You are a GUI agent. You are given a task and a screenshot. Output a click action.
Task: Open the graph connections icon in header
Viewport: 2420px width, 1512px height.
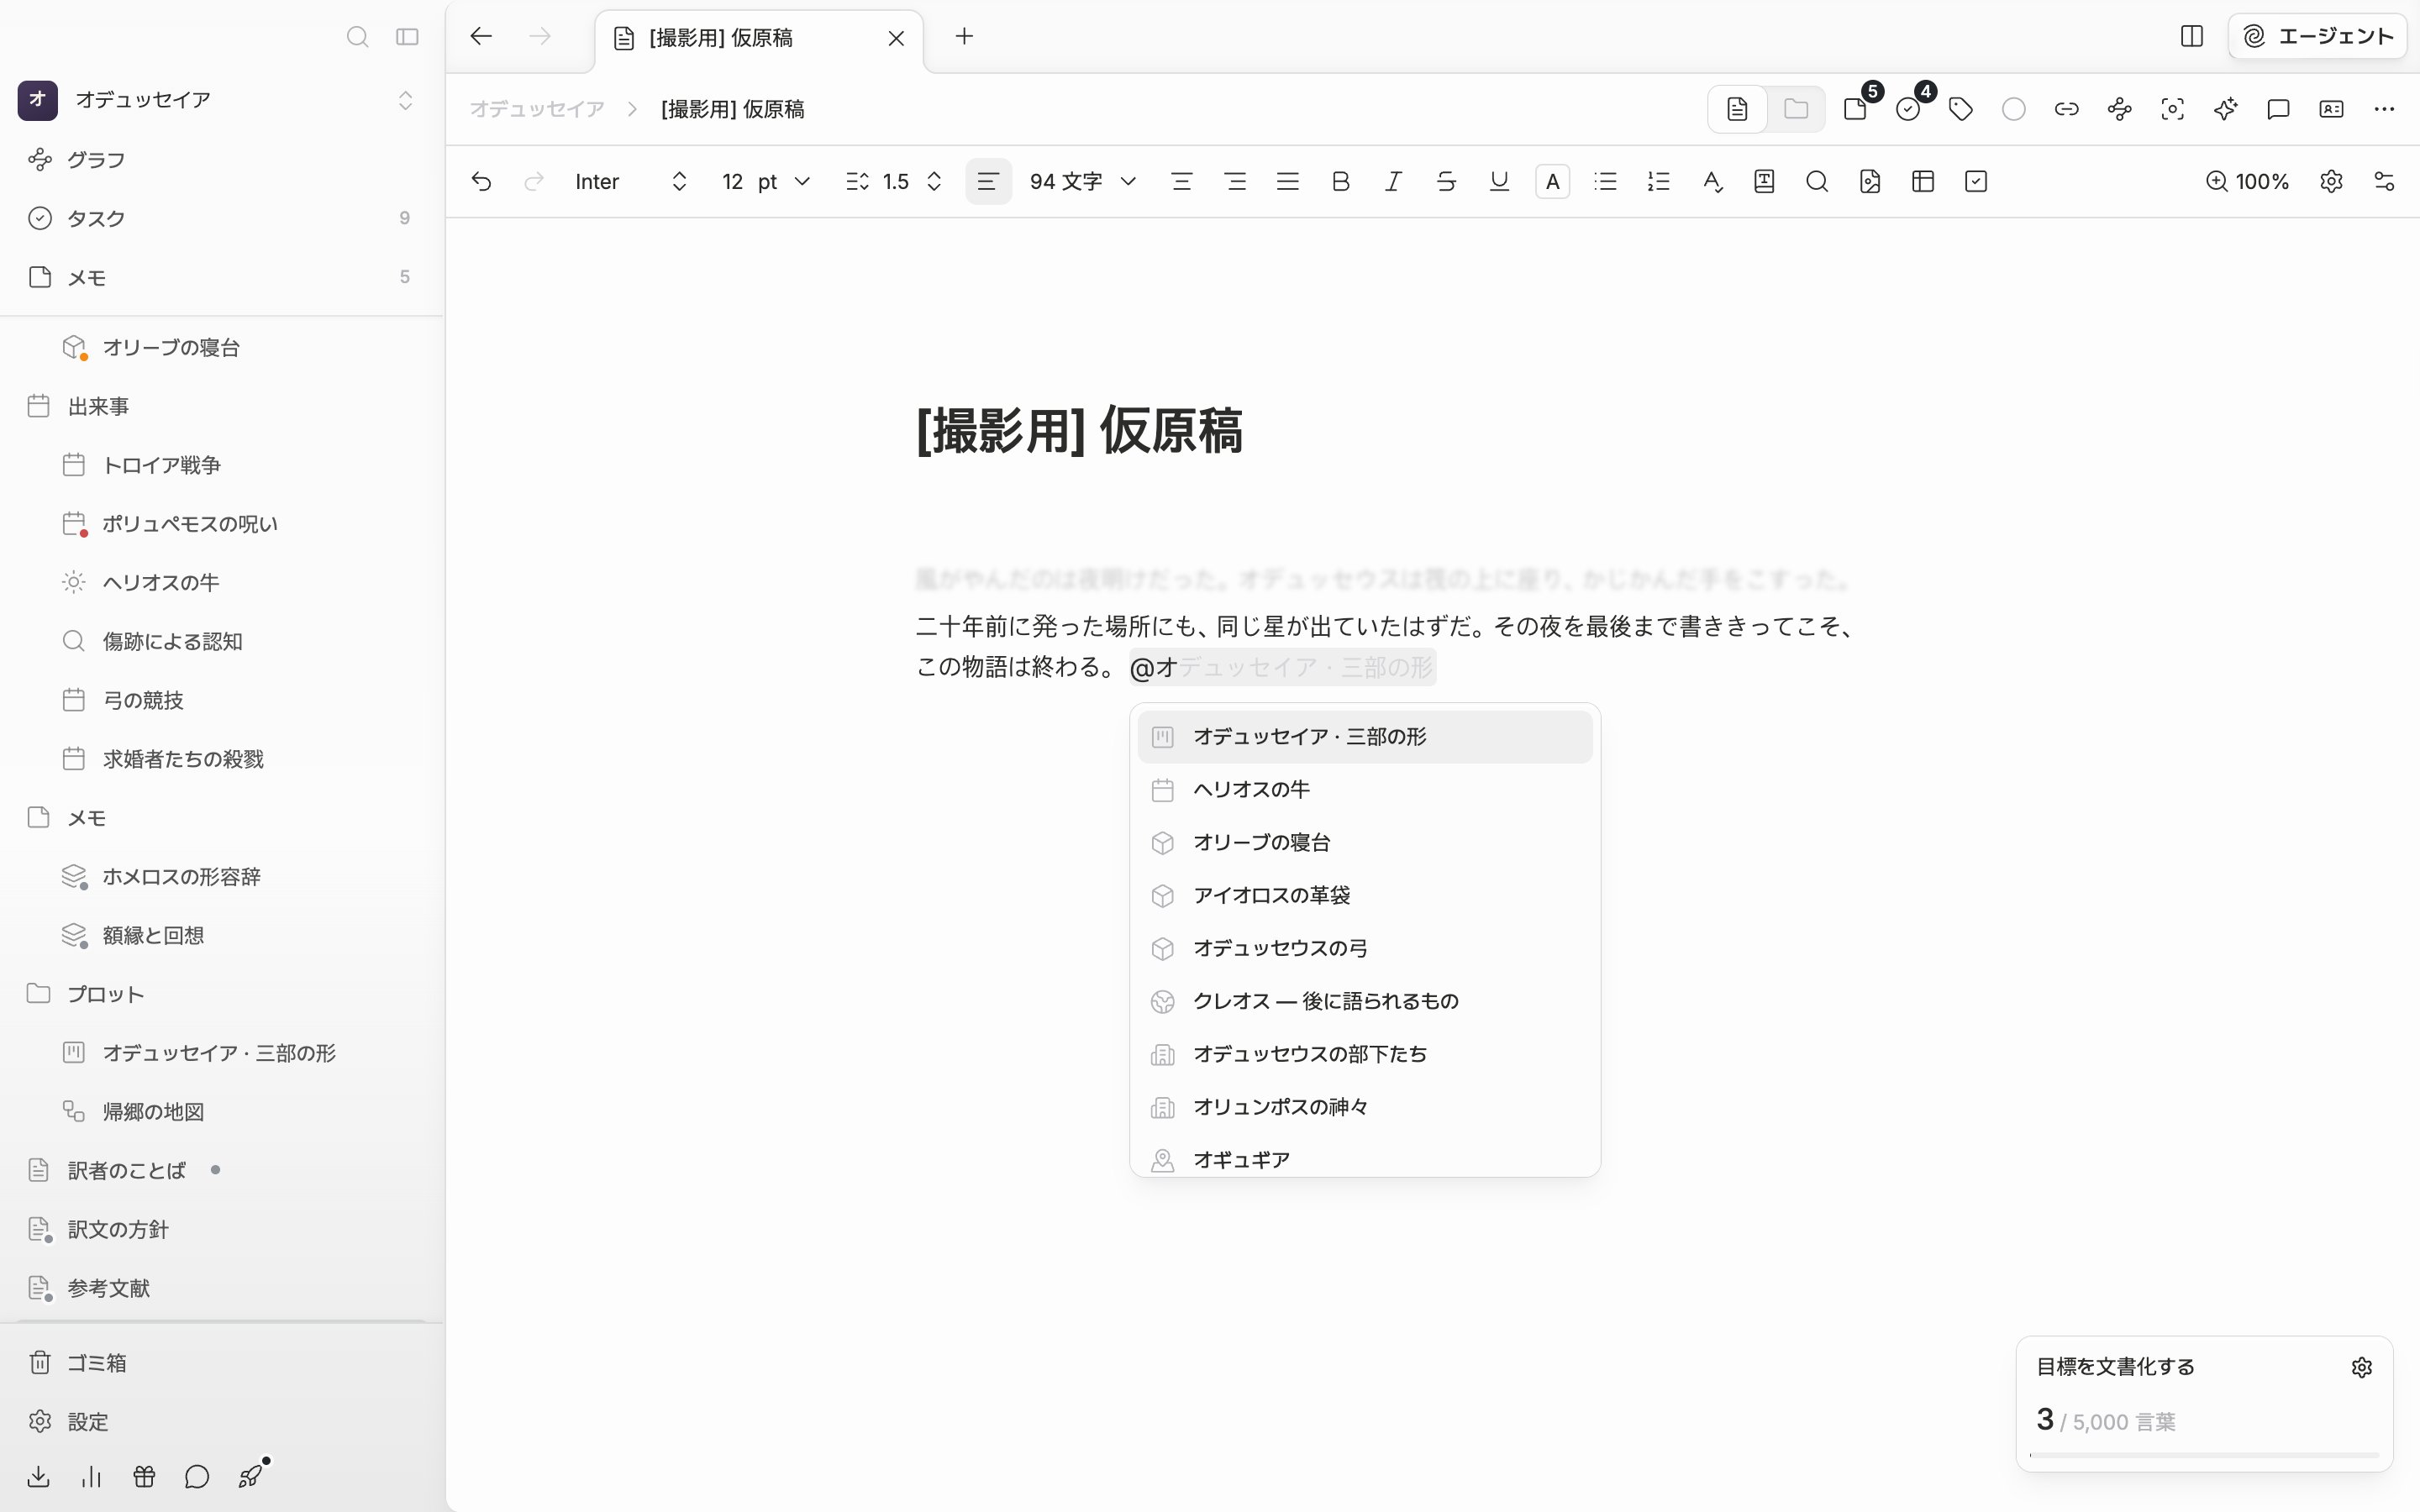pos(2120,109)
